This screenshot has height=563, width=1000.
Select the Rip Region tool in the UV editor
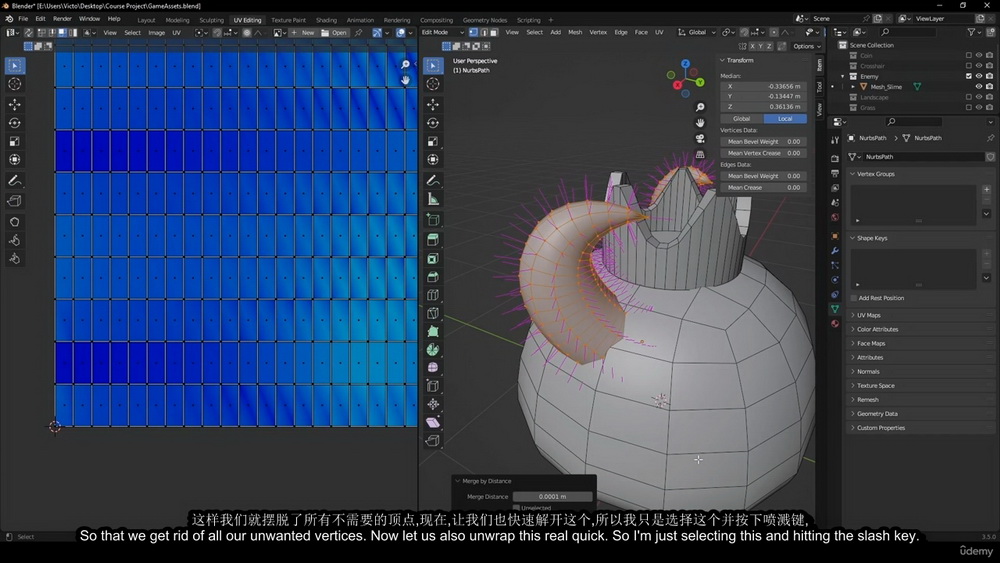tap(15, 201)
